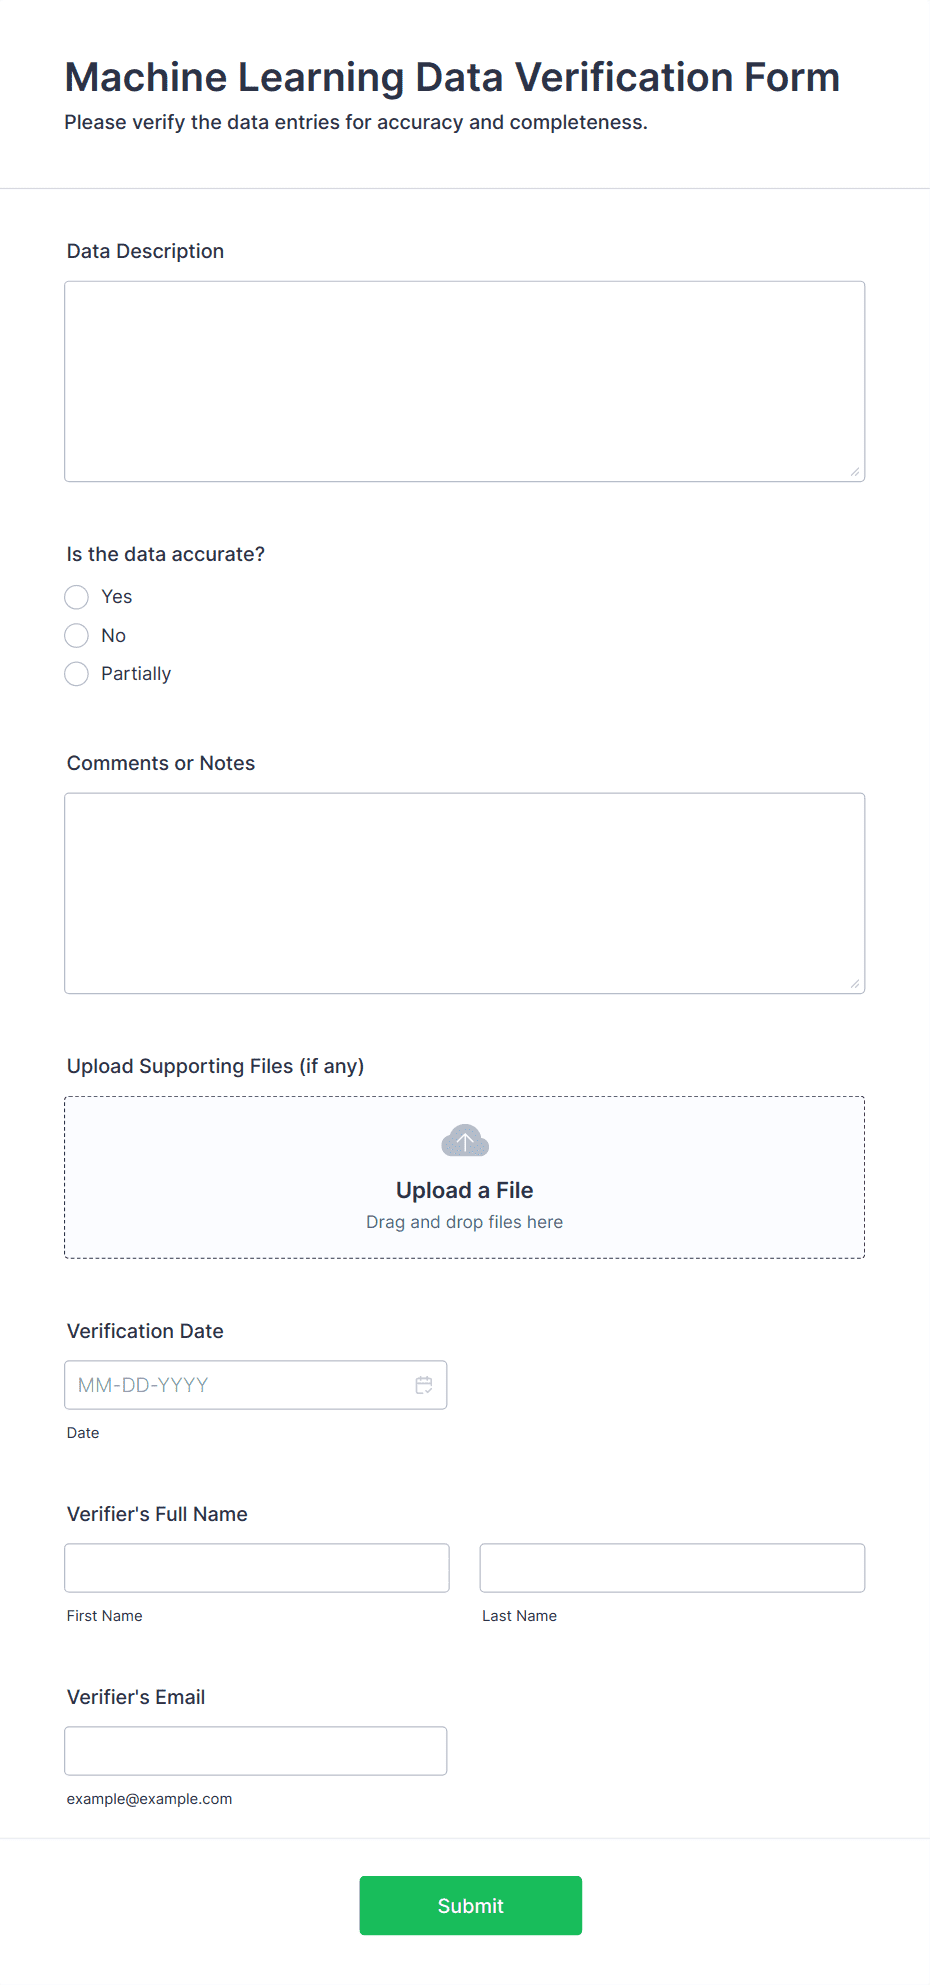Click the Last Name input box
This screenshot has height=1985, width=930.
tap(672, 1568)
